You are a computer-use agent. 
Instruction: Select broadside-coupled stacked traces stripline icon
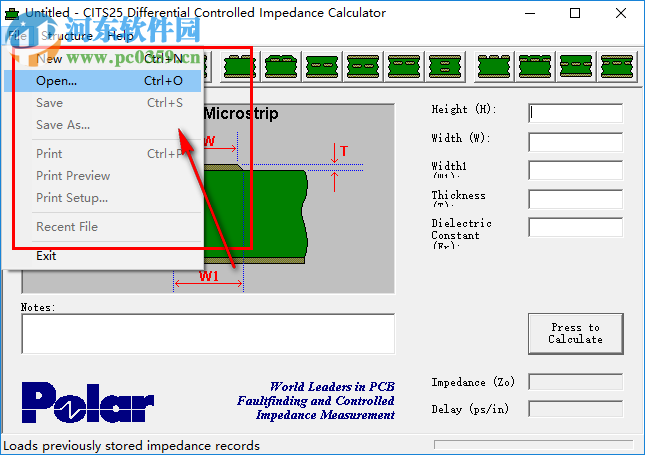pos(445,67)
